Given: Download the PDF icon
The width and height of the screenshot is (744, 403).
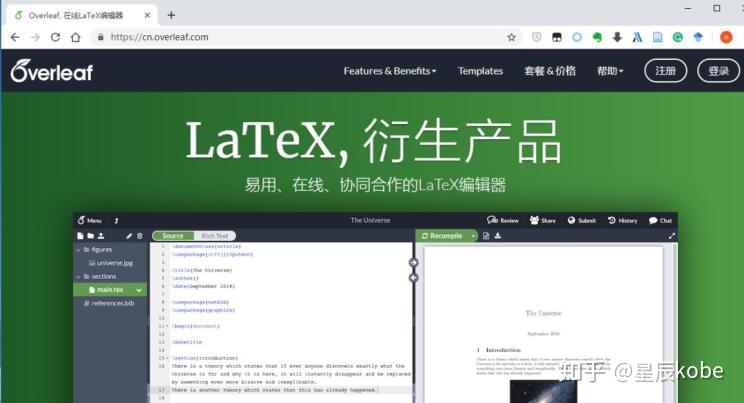Looking at the screenshot, I should pyautogui.click(x=498, y=235).
